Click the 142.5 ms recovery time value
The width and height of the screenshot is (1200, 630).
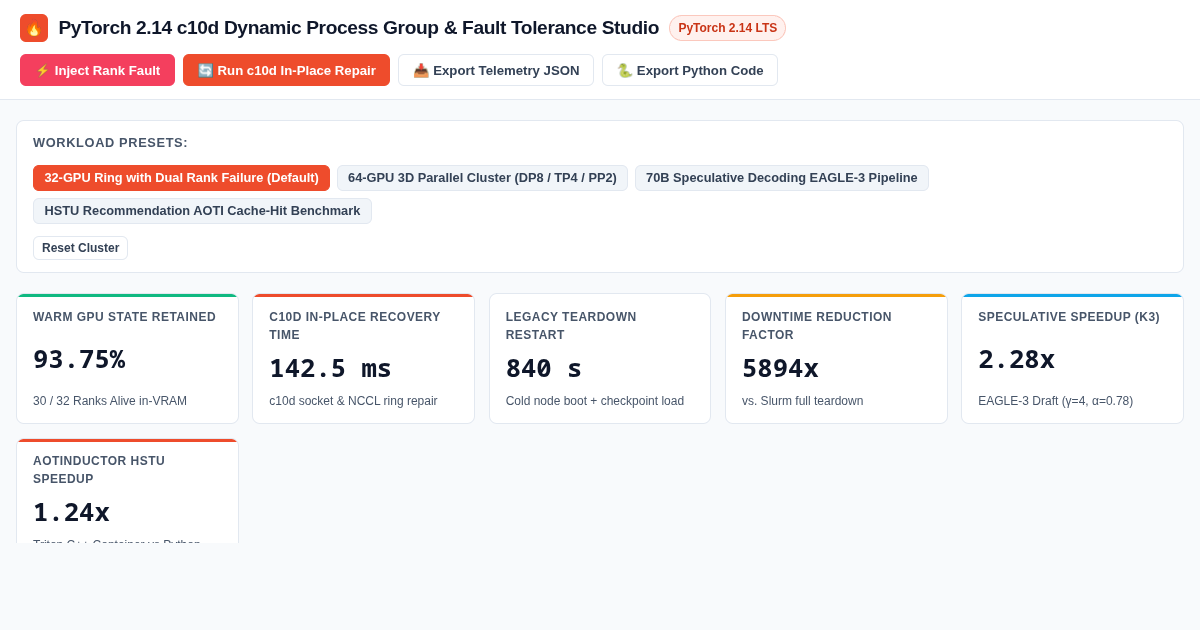330,368
